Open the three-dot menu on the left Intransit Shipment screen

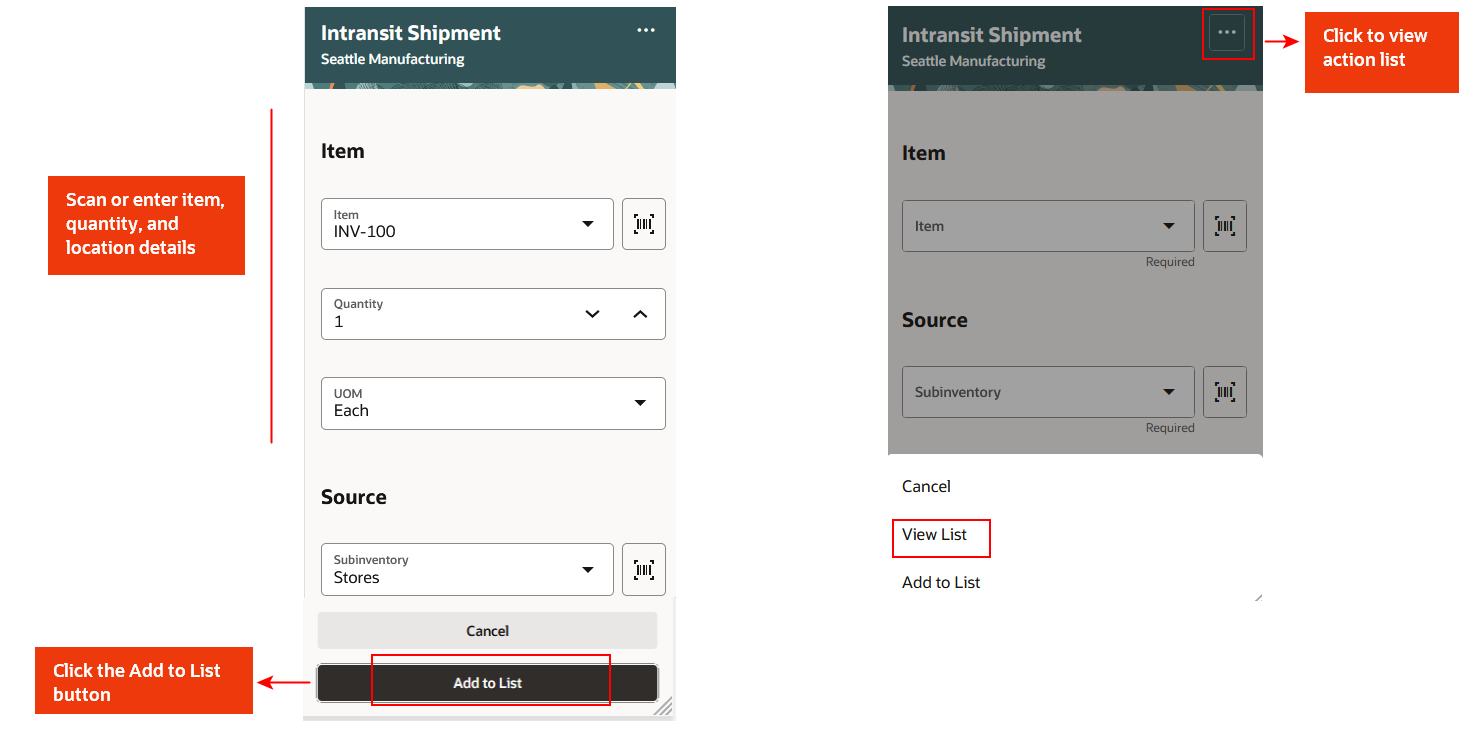tap(646, 30)
